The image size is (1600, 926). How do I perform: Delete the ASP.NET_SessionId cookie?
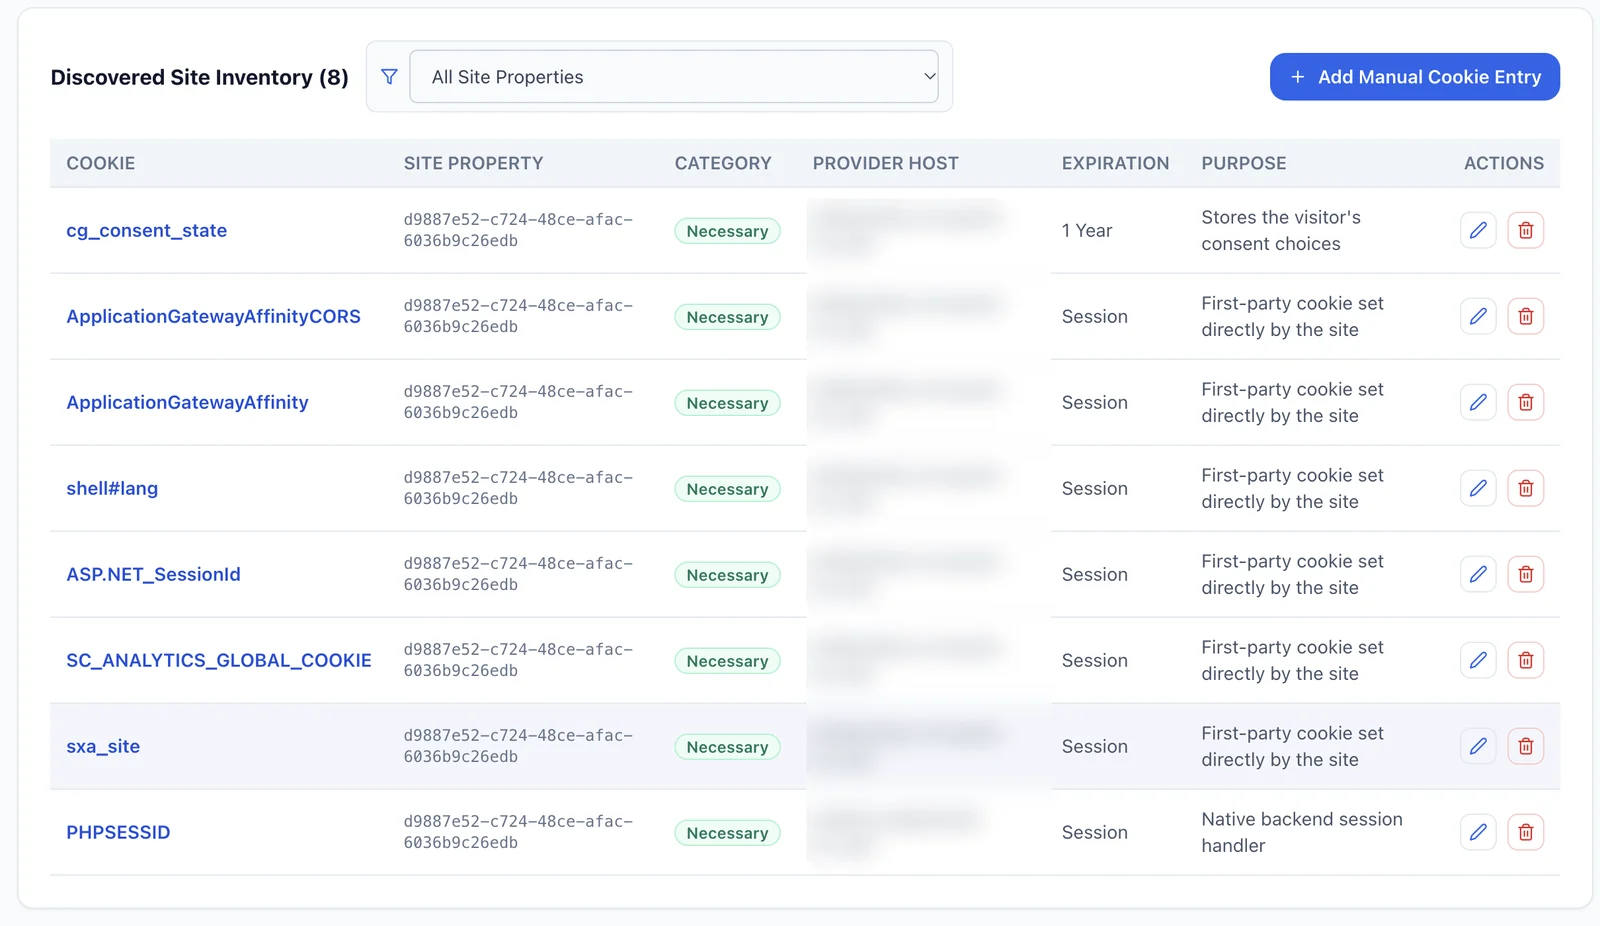coord(1526,574)
